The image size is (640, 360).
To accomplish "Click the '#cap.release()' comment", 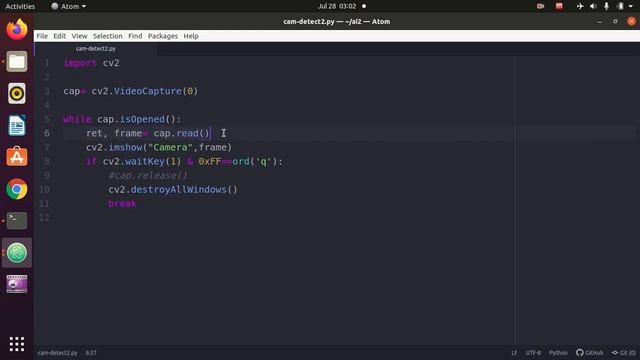I will click(x=148, y=176).
